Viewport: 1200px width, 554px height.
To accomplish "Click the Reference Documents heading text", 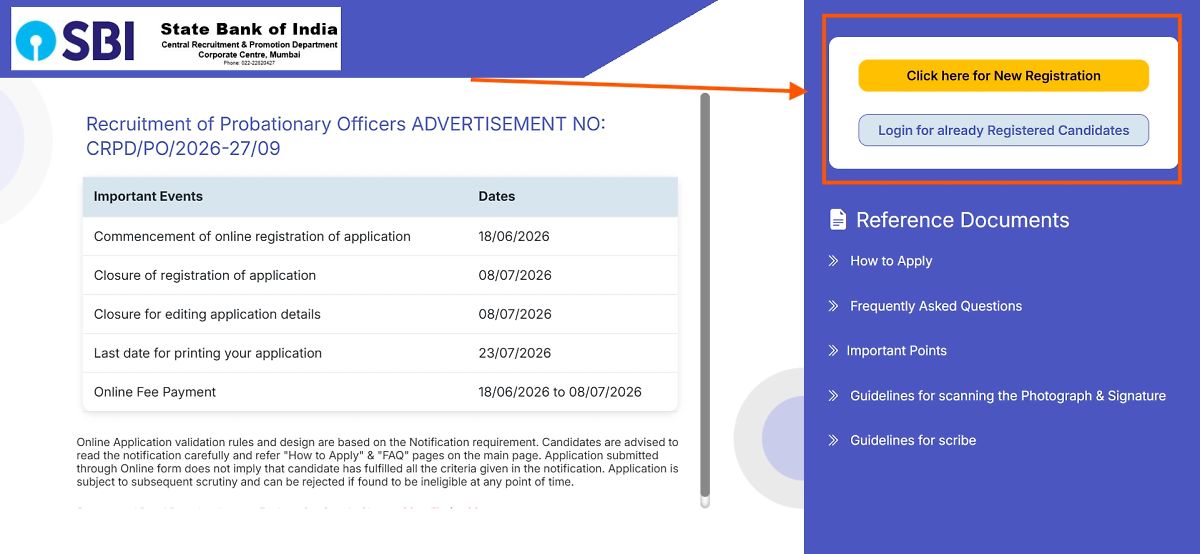I will click(x=963, y=220).
